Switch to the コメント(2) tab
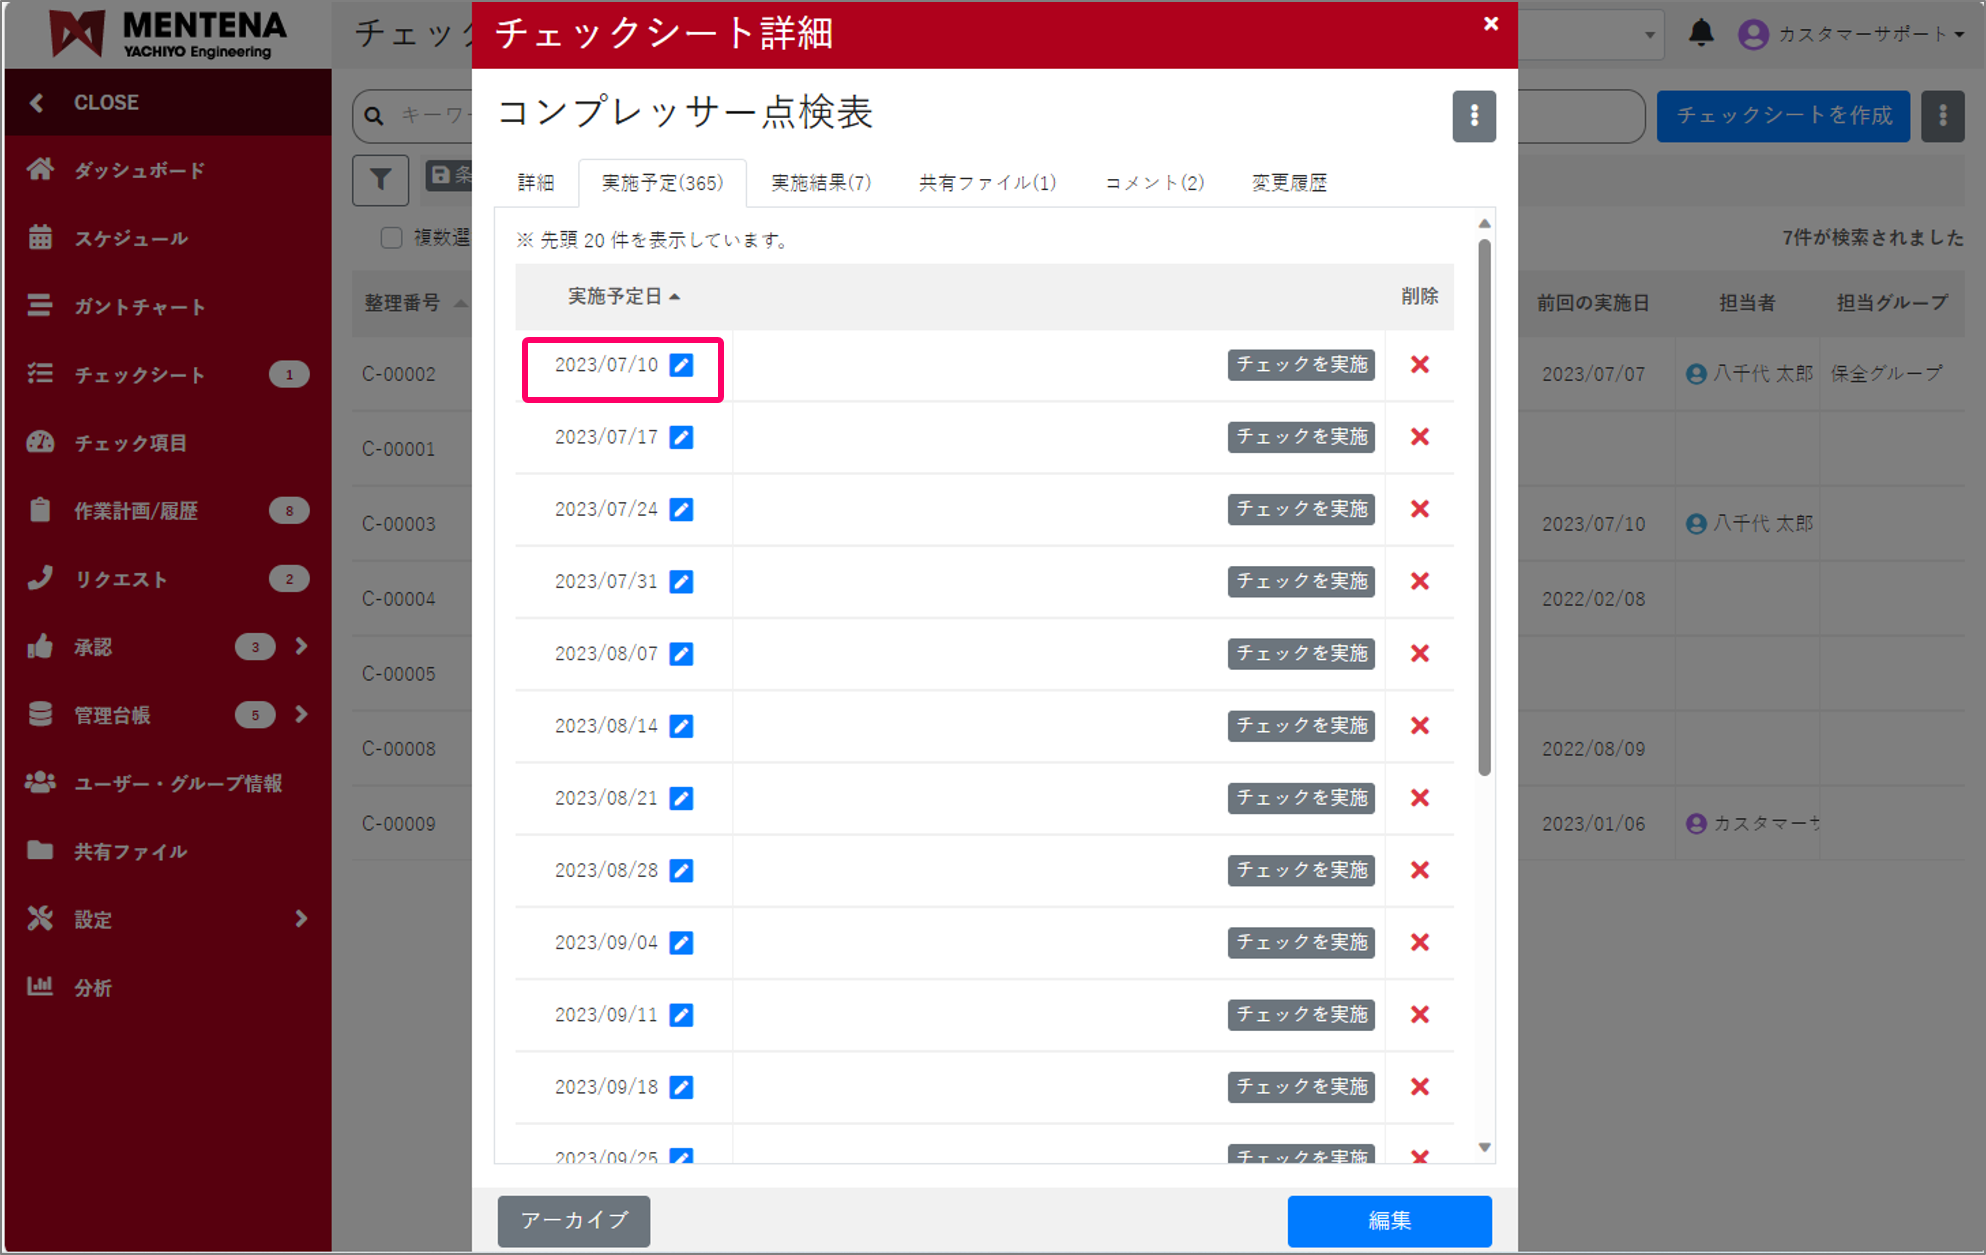 click(1153, 182)
